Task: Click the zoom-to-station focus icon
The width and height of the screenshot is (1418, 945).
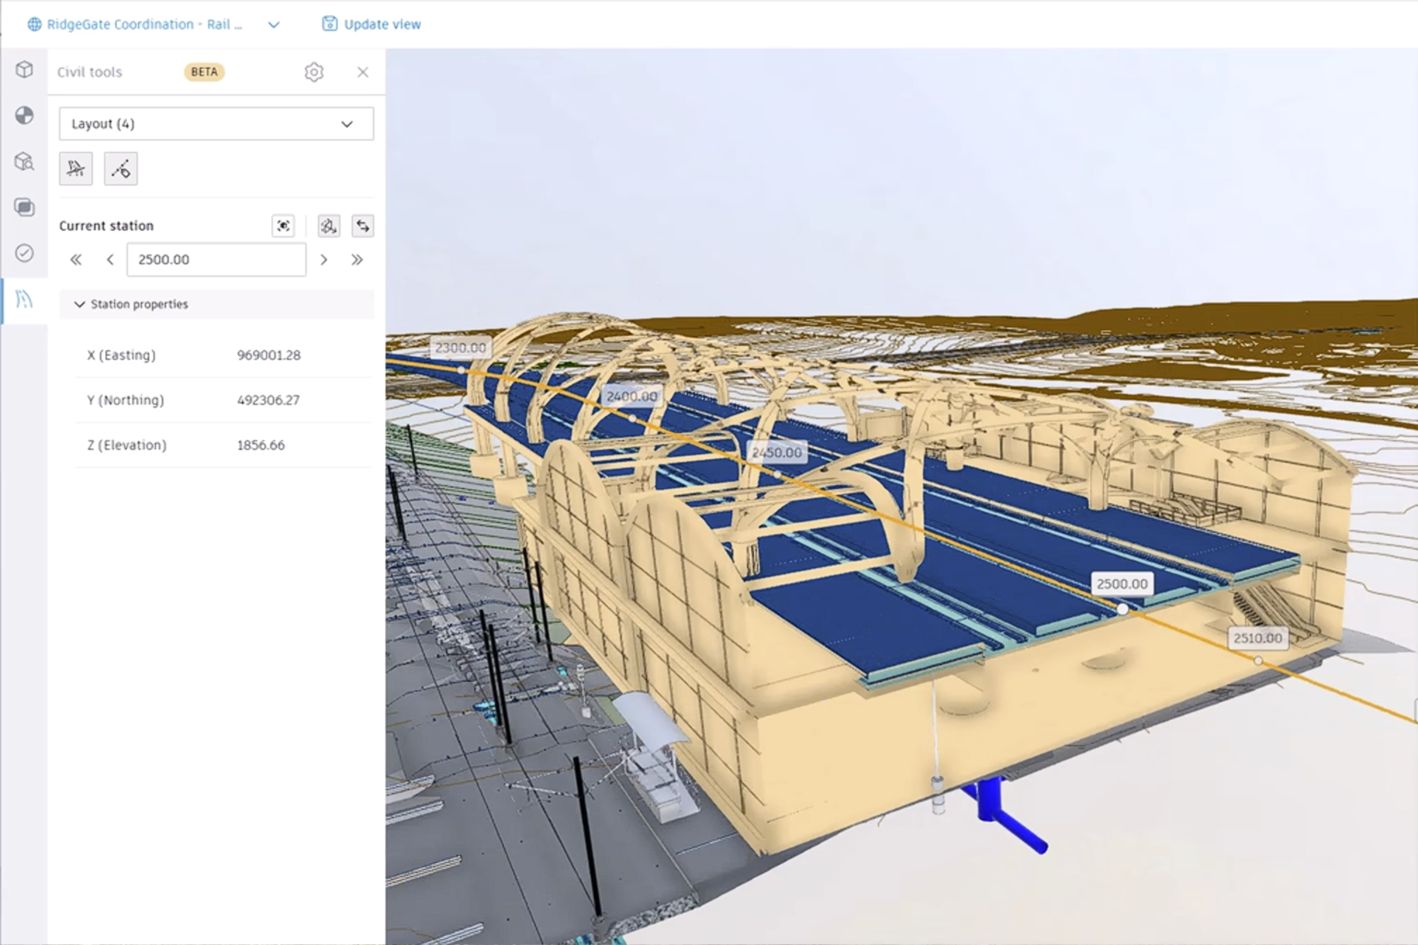Action: 283,225
